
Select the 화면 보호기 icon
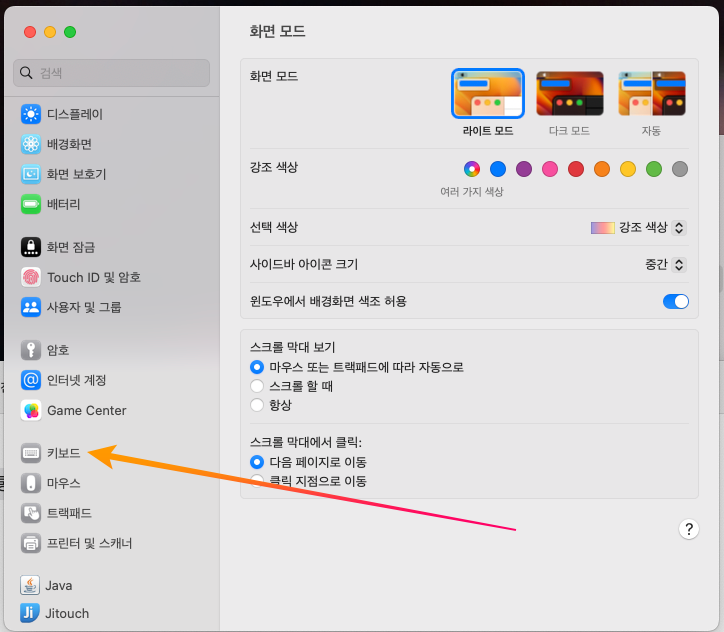coord(31,174)
